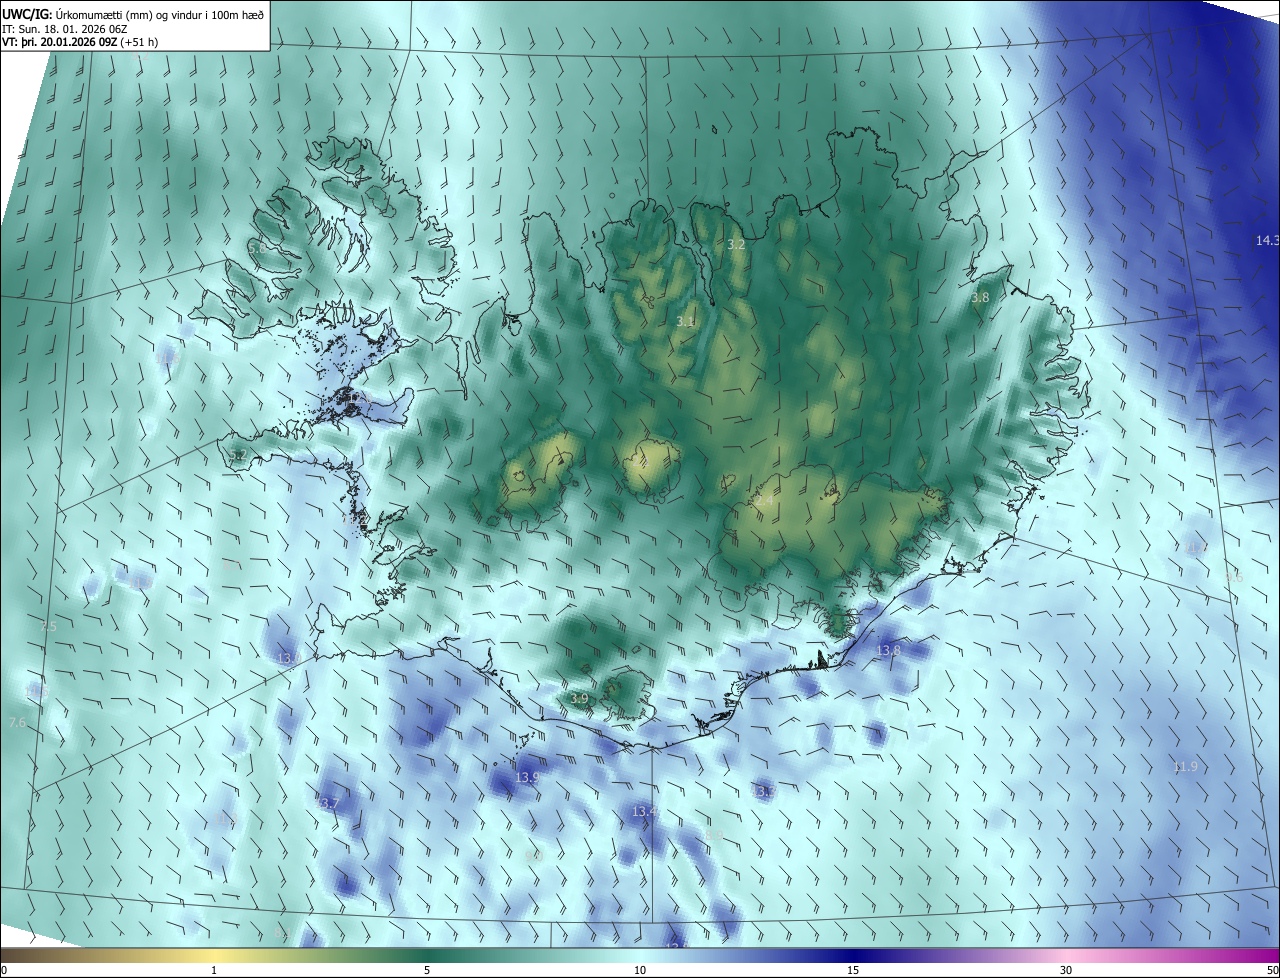Click the legend tick label 0
This screenshot has height=978, width=1280.
click(x=4, y=970)
